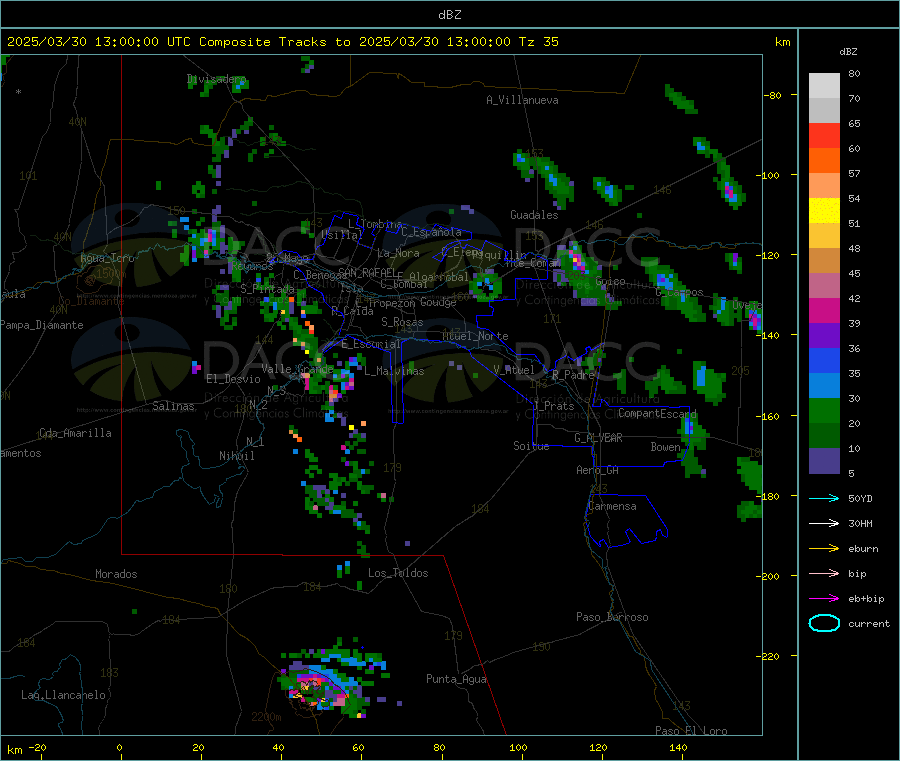Click the El_Desvio location label

(233, 379)
